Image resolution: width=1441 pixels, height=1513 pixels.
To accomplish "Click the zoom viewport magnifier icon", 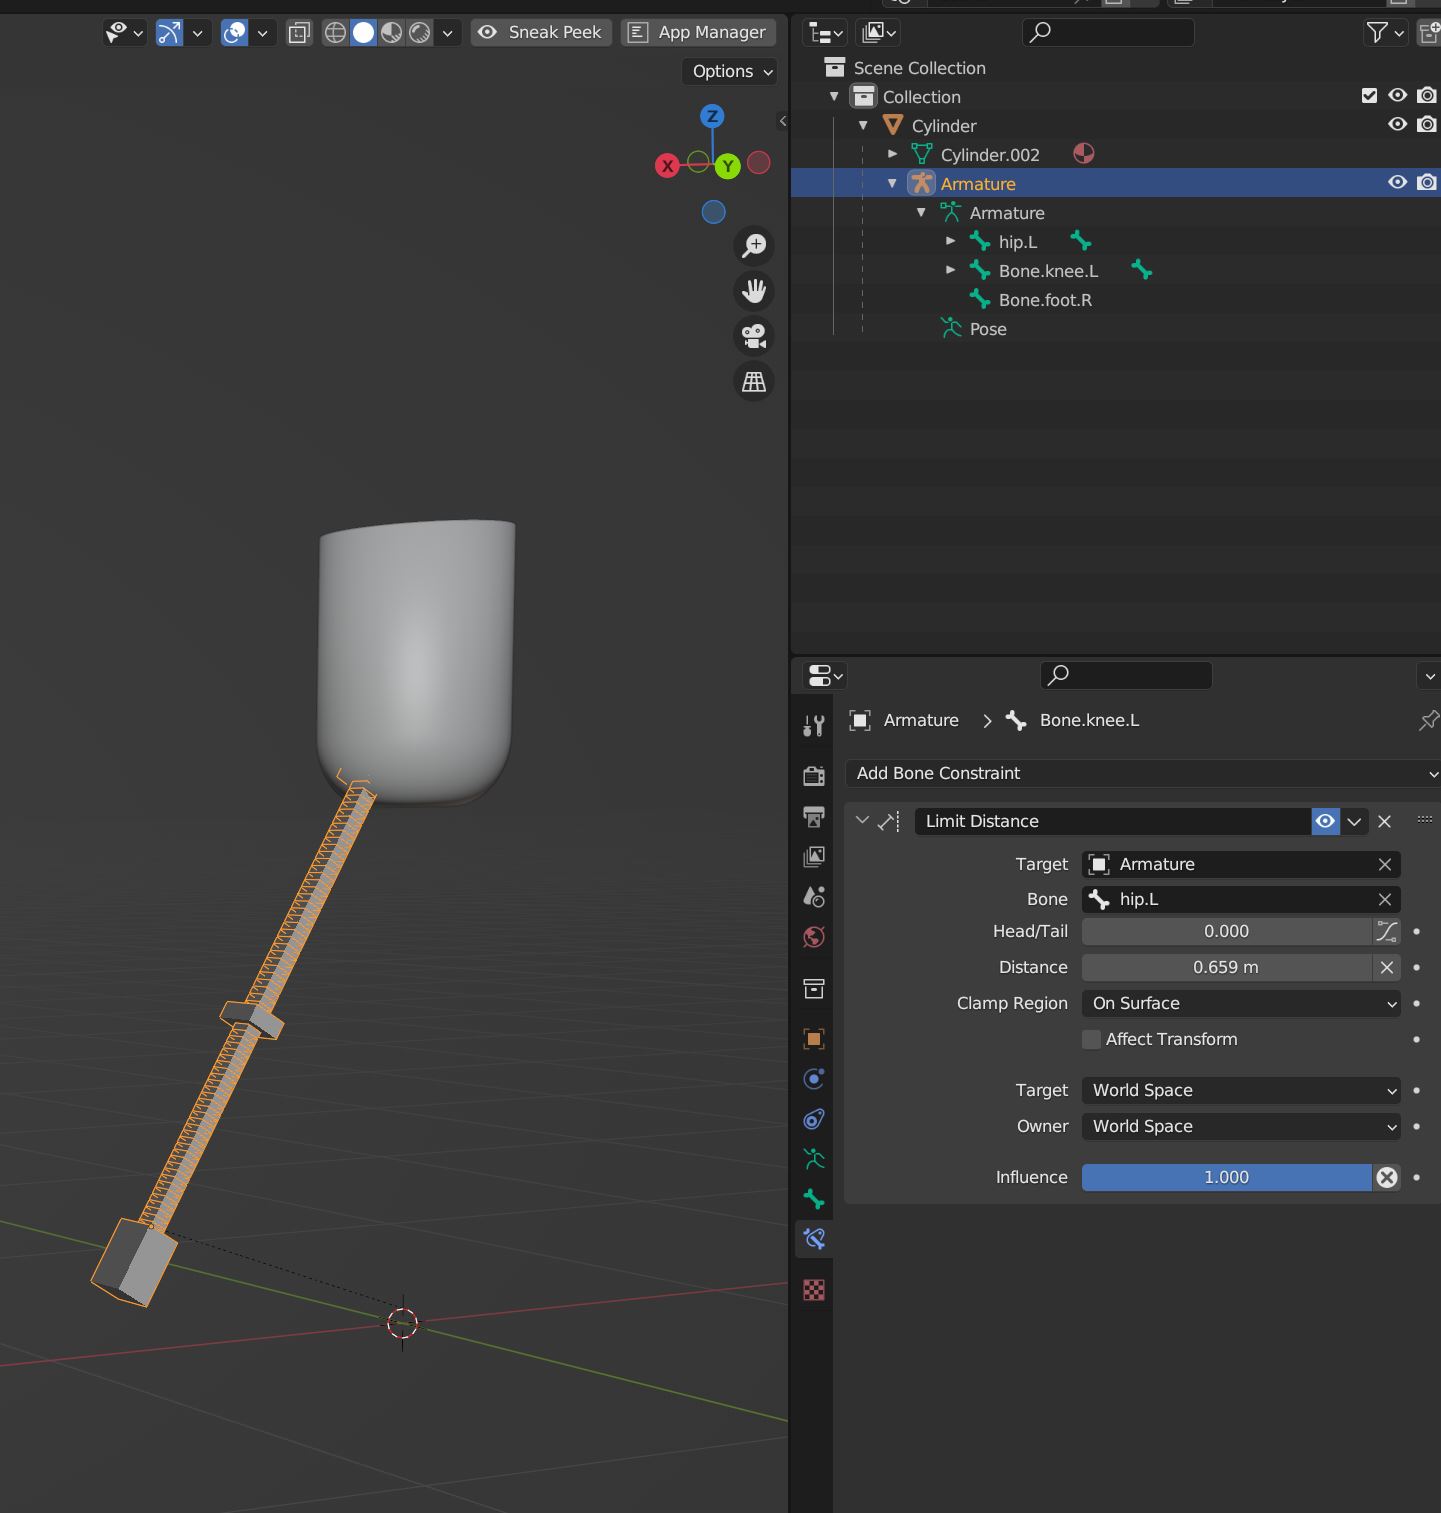I will click(x=754, y=245).
